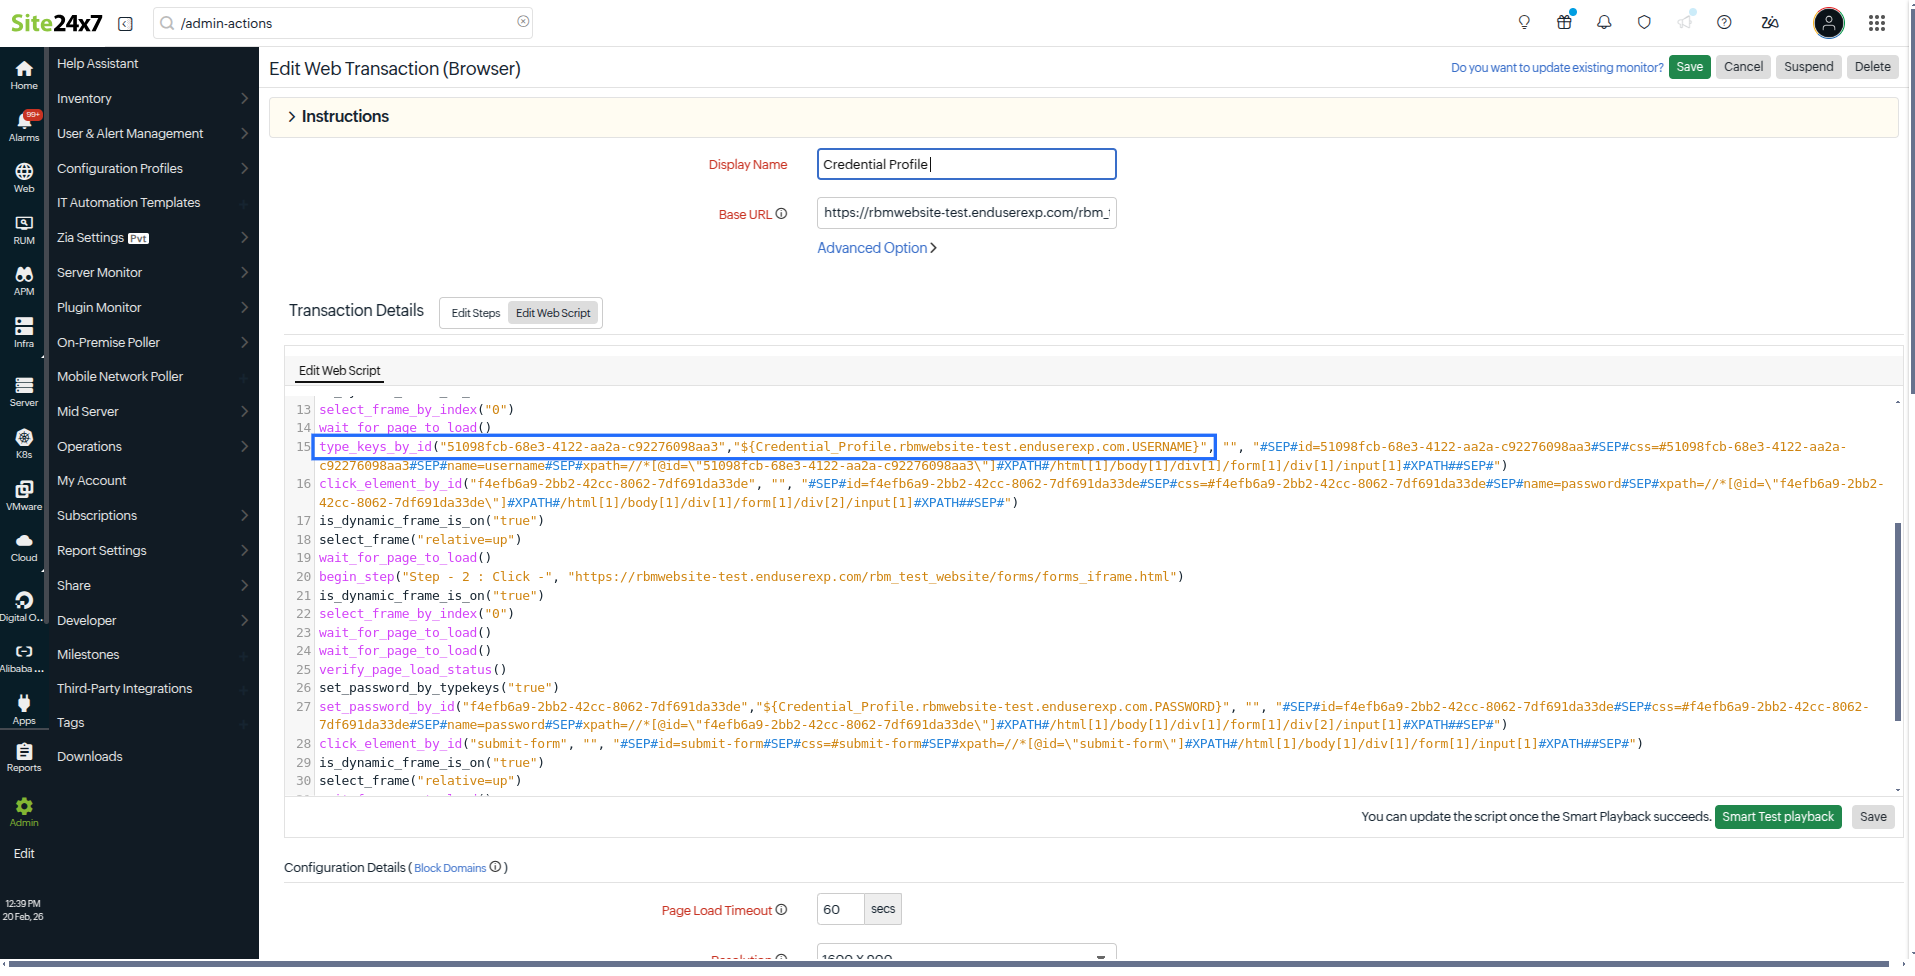Open the Home sidebar icon

point(23,70)
